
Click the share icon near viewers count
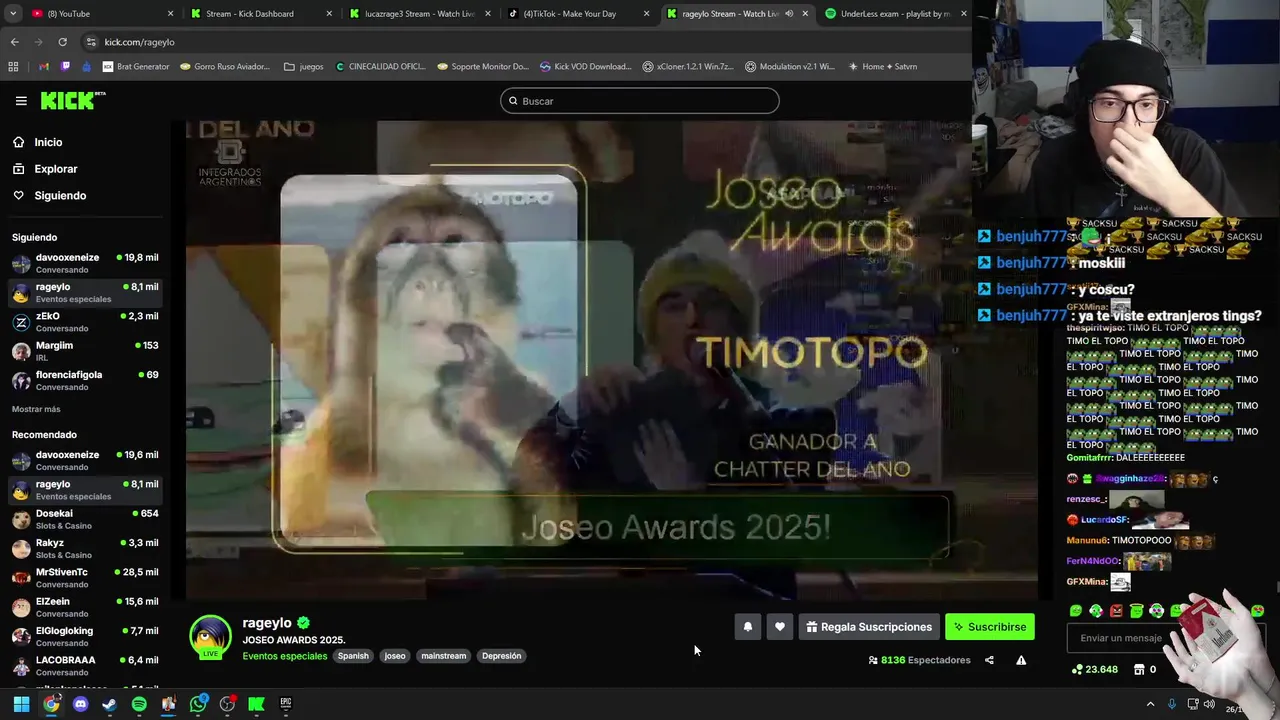[989, 660]
